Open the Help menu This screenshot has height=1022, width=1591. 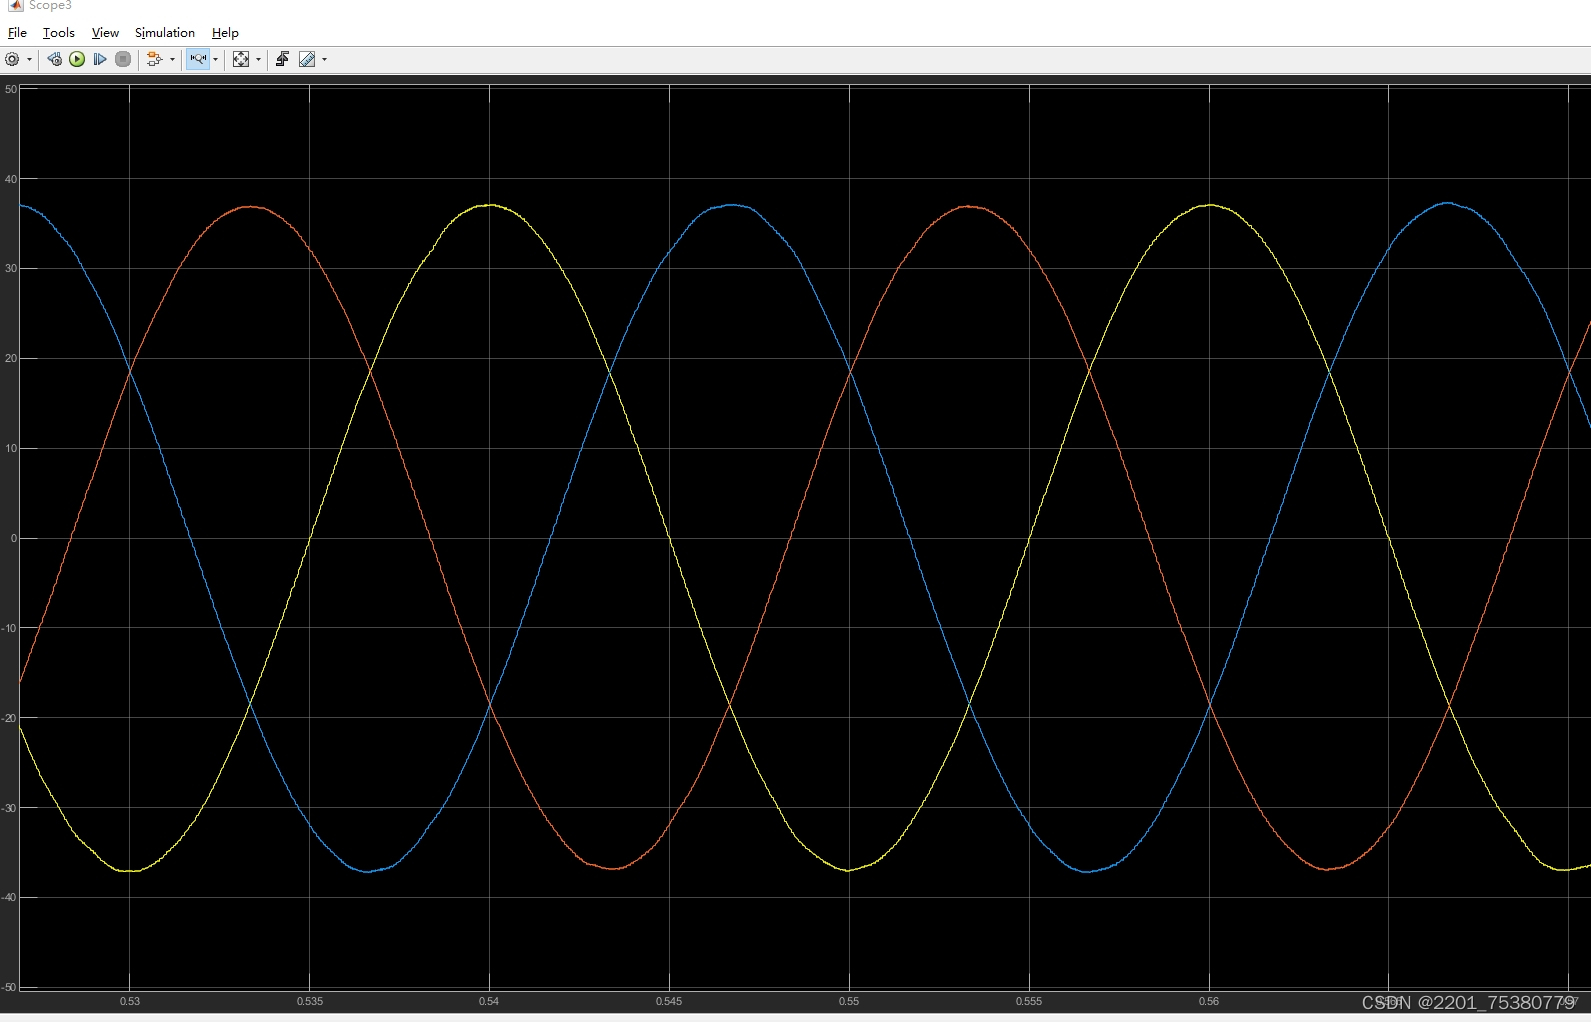pyautogui.click(x=225, y=33)
